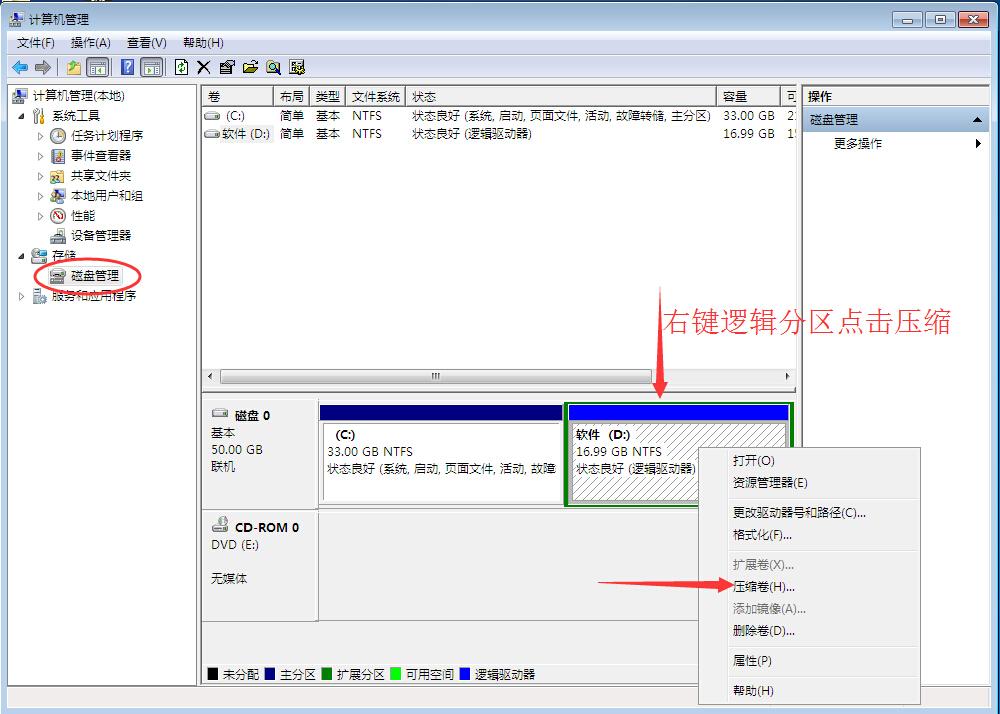This screenshot has height=714, width=1000.
Task: Click the volume list horizontal scrollbar thumb
Action: [x=436, y=376]
